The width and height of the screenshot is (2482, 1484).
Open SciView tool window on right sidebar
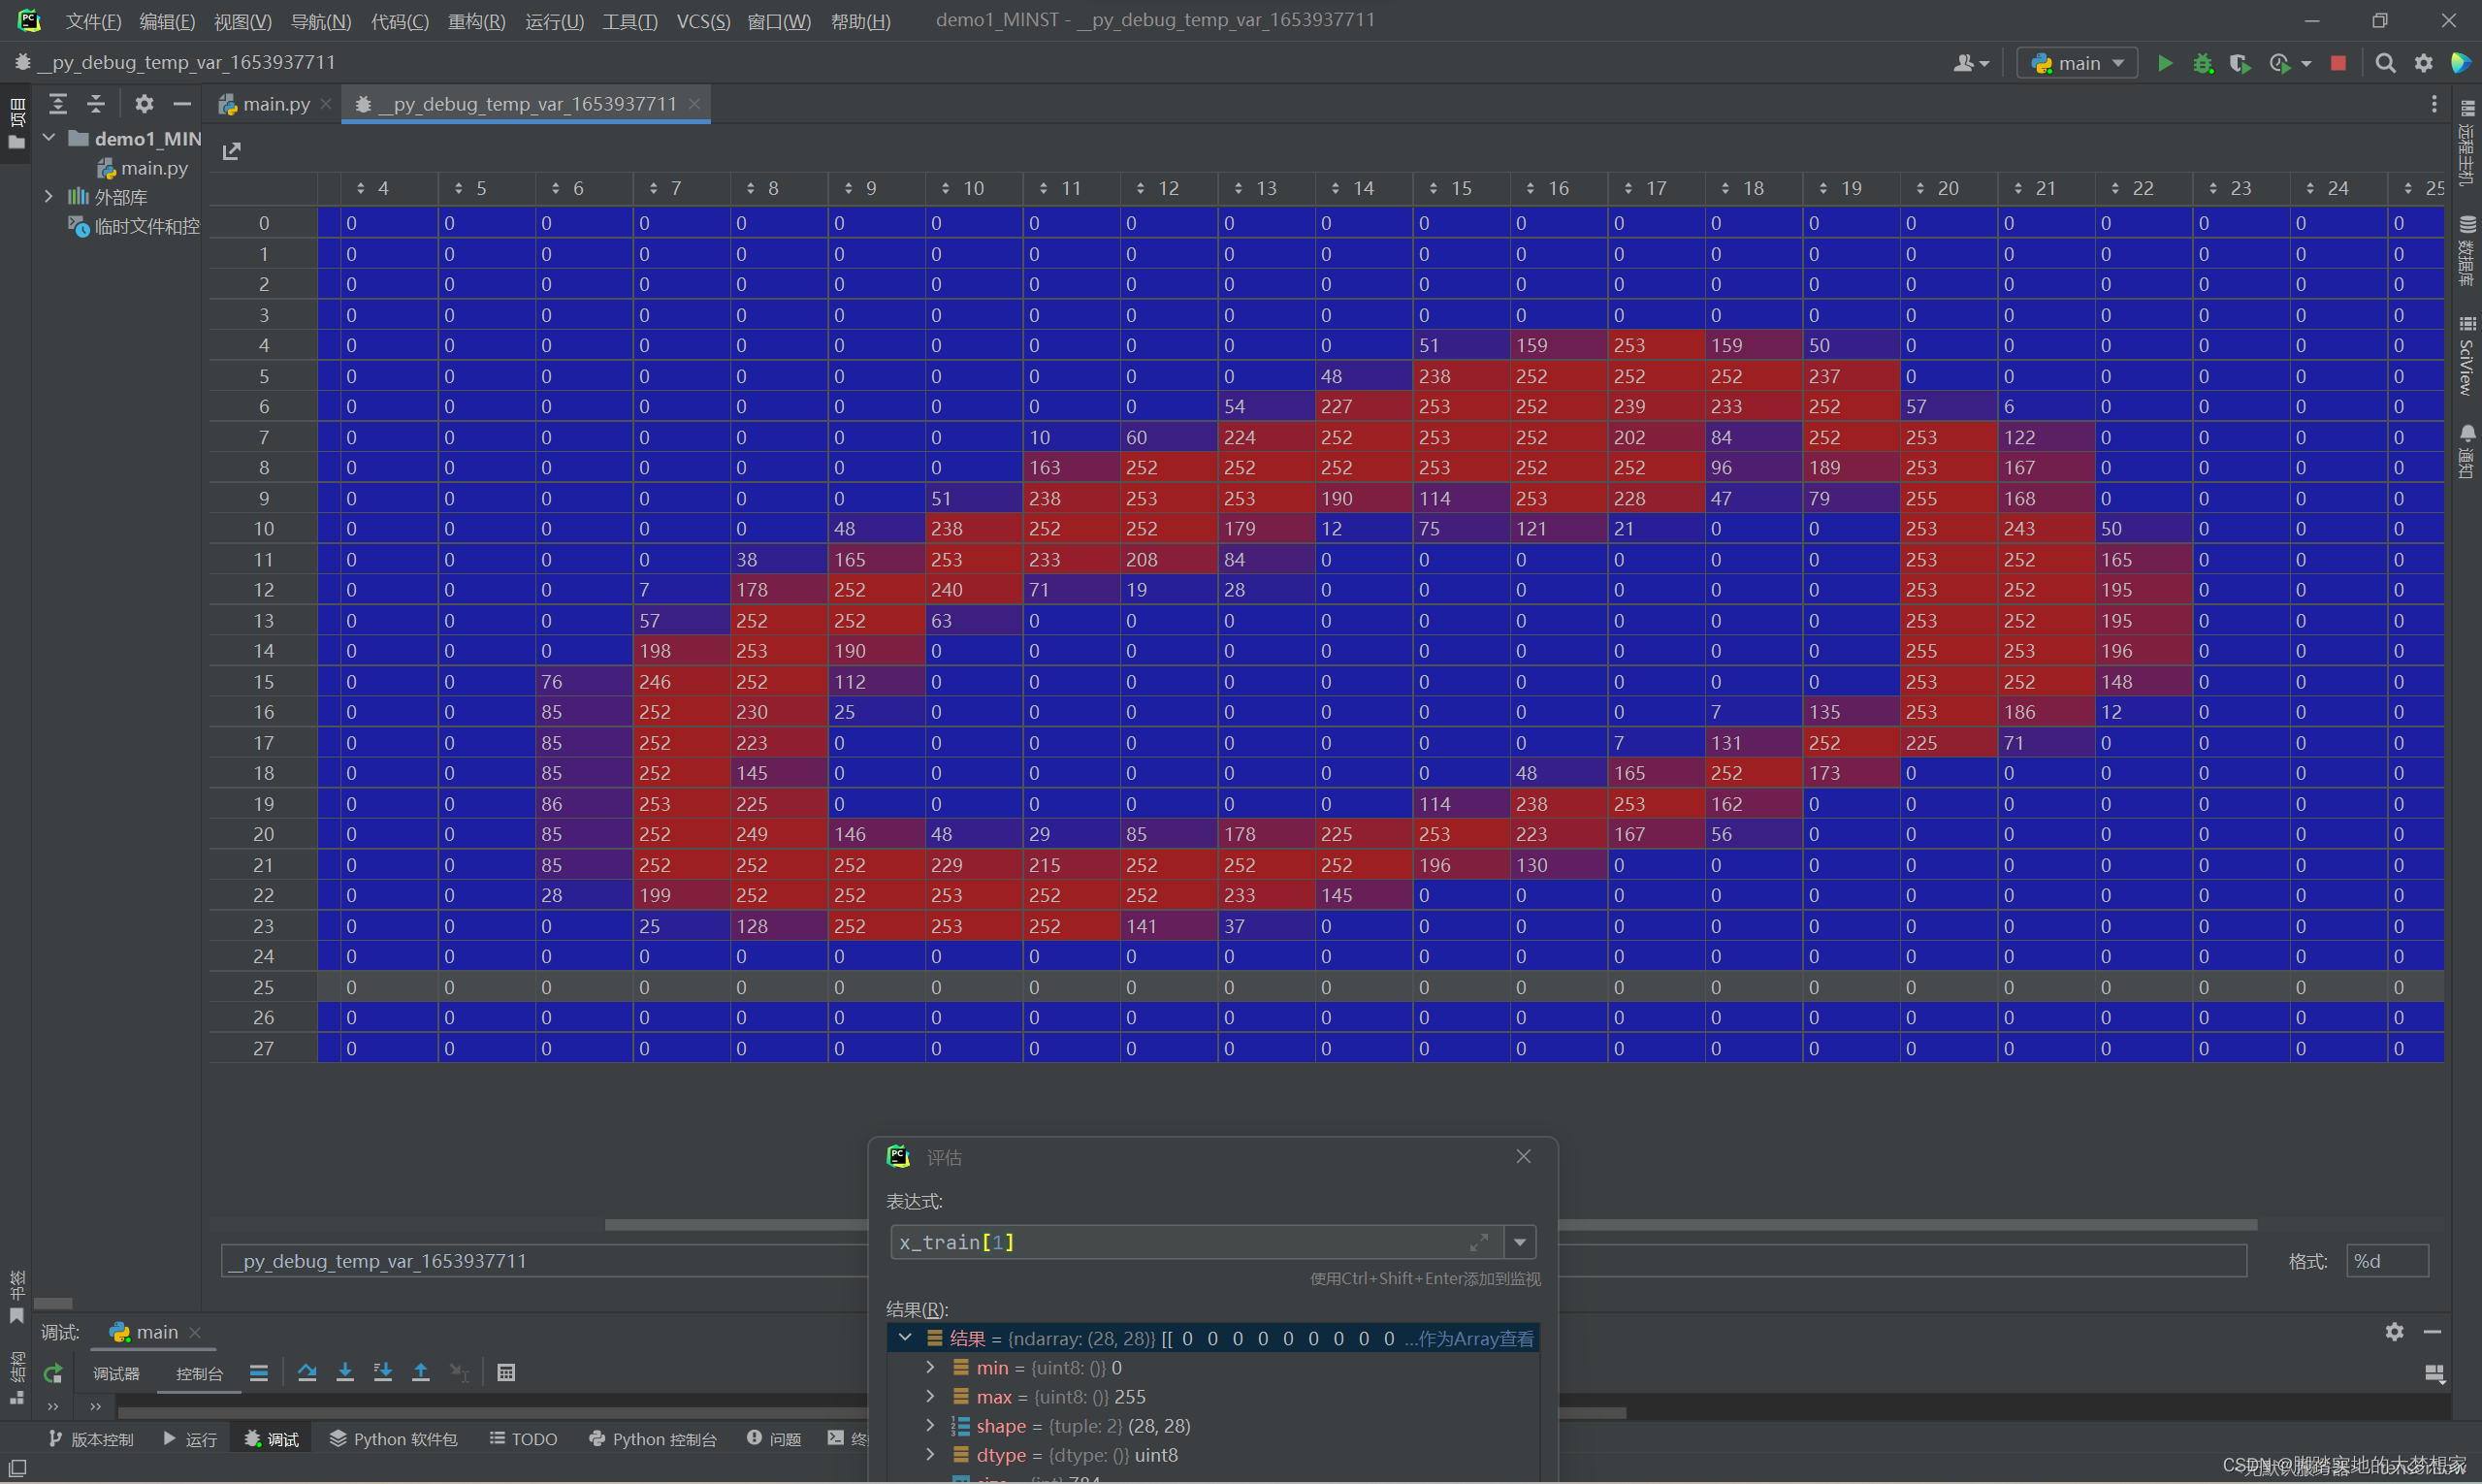pyautogui.click(x=2467, y=356)
